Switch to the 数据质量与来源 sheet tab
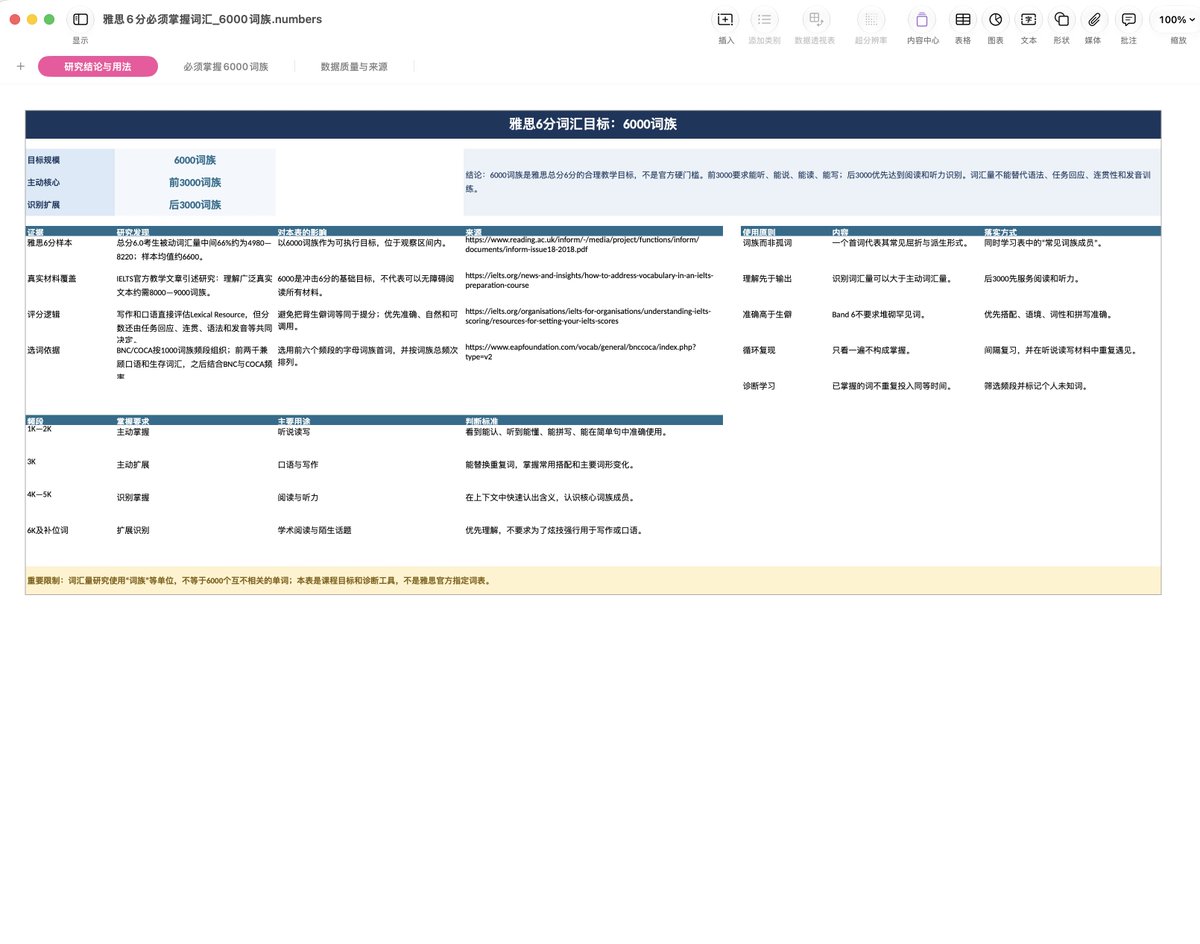 coord(354,66)
